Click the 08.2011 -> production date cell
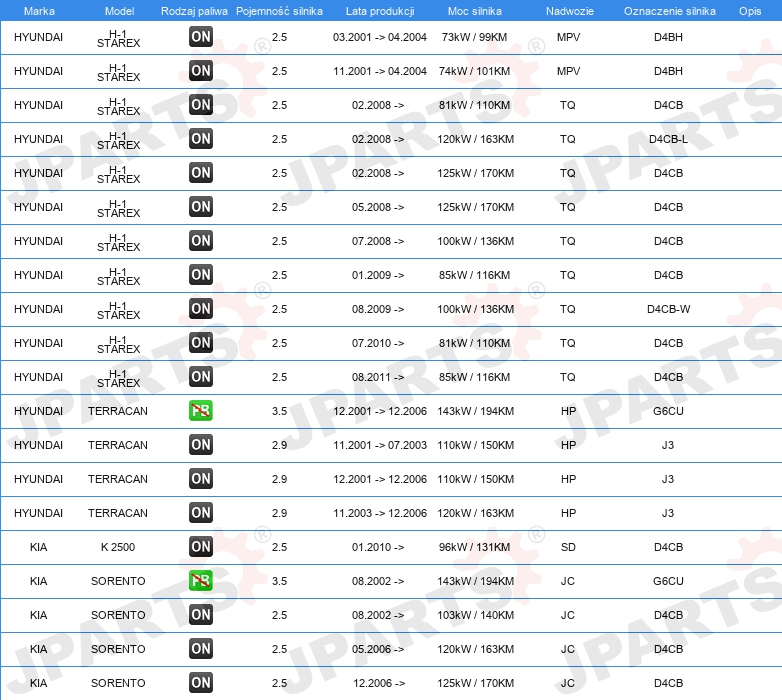 pyautogui.click(x=378, y=377)
